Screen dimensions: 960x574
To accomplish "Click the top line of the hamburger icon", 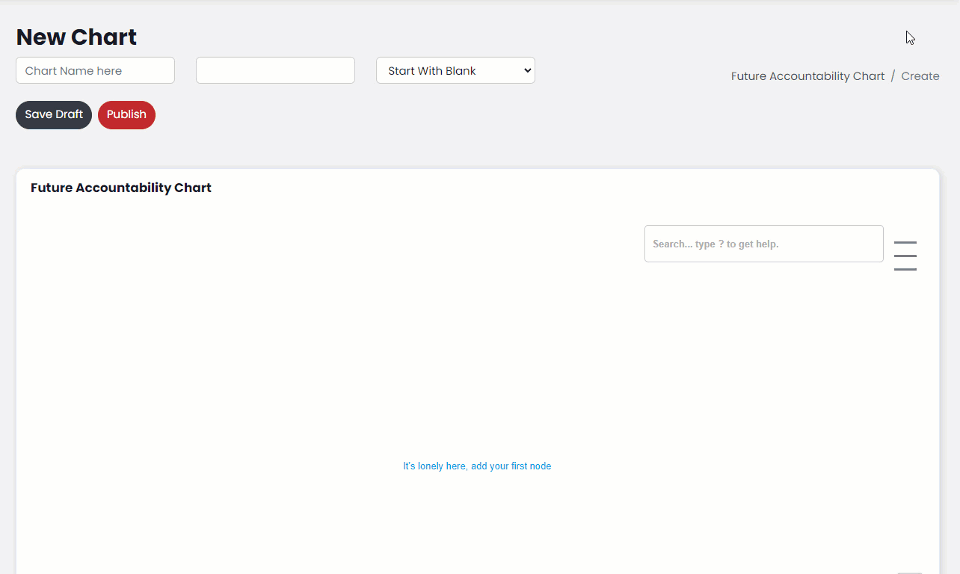I will 905,242.
